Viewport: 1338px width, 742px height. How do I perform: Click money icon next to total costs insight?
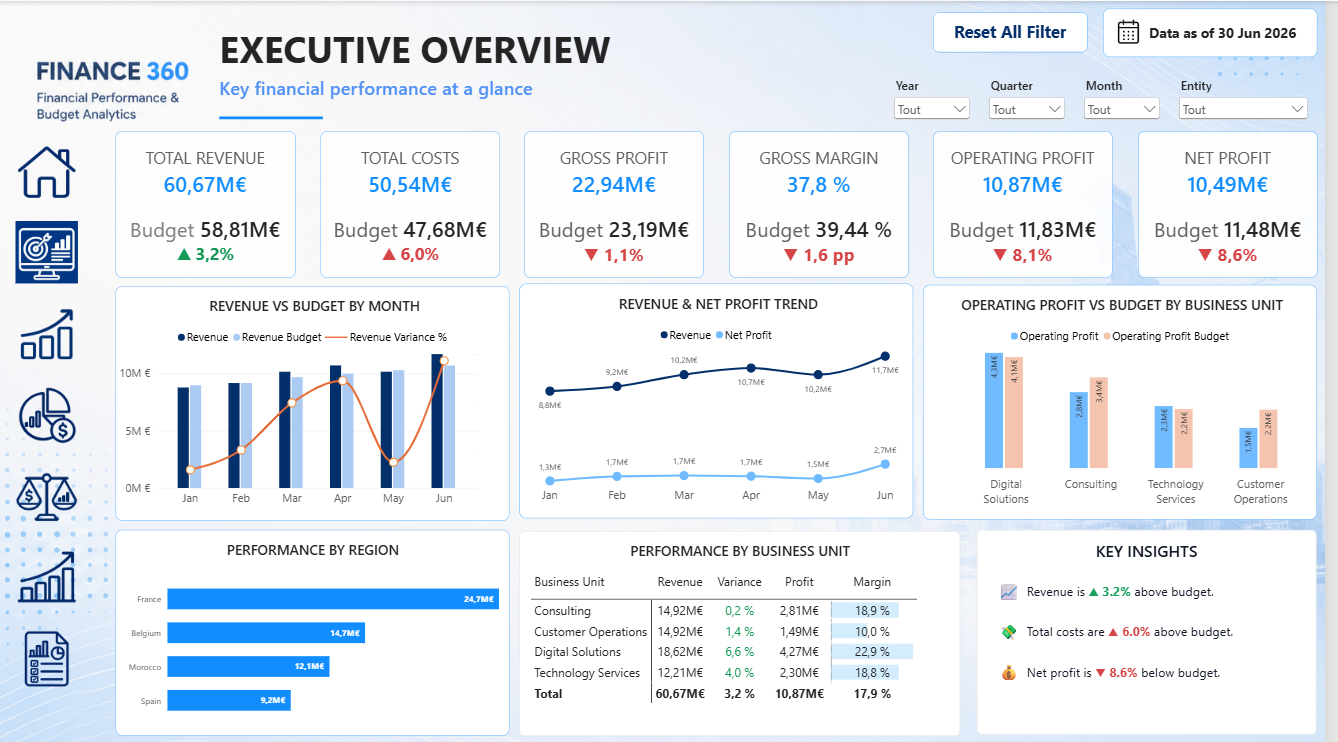(x=1008, y=632)
